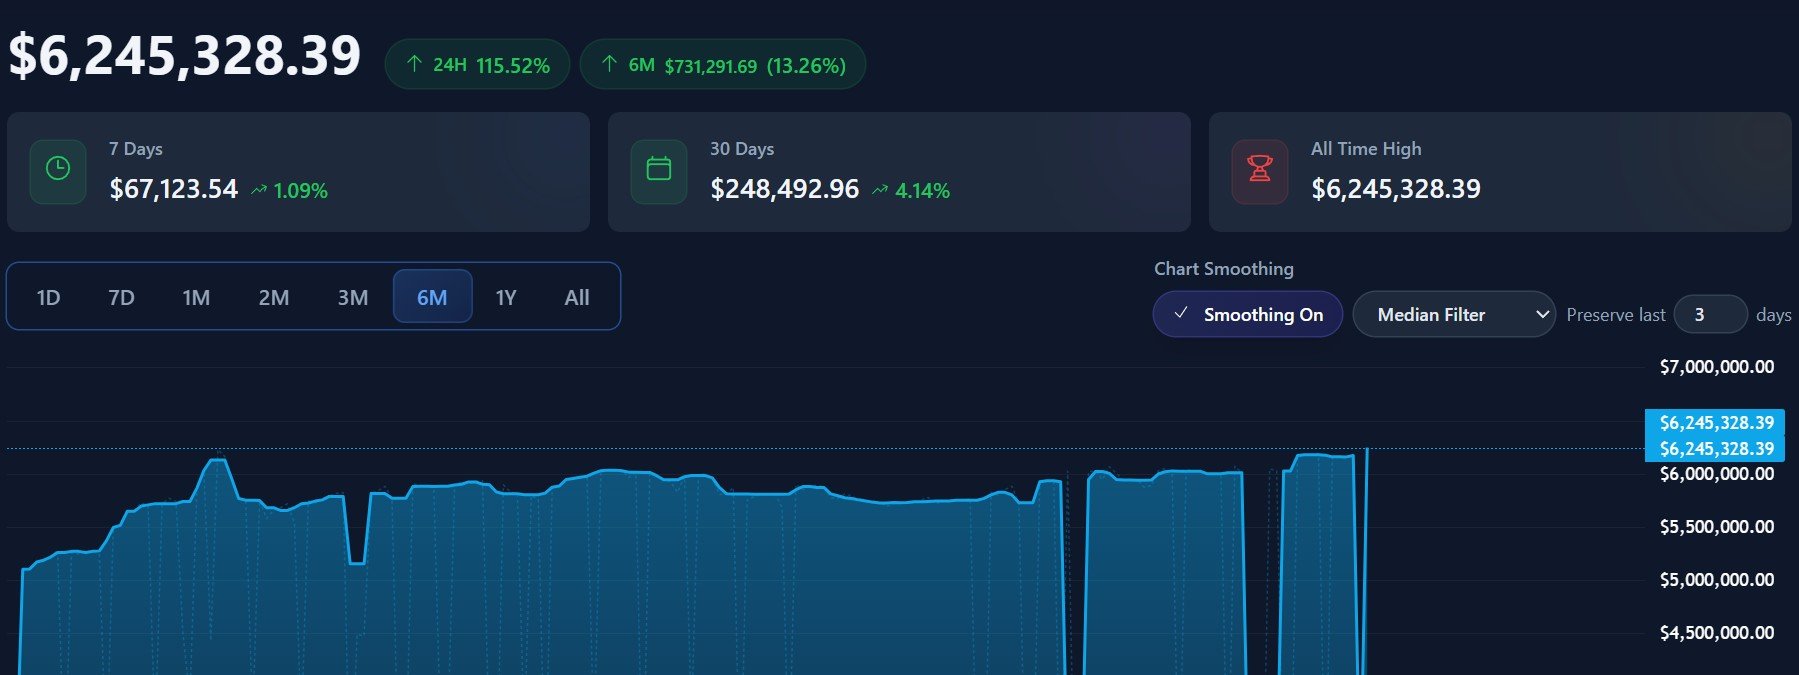
Task: Show the All time range
Action: point(577,298)
